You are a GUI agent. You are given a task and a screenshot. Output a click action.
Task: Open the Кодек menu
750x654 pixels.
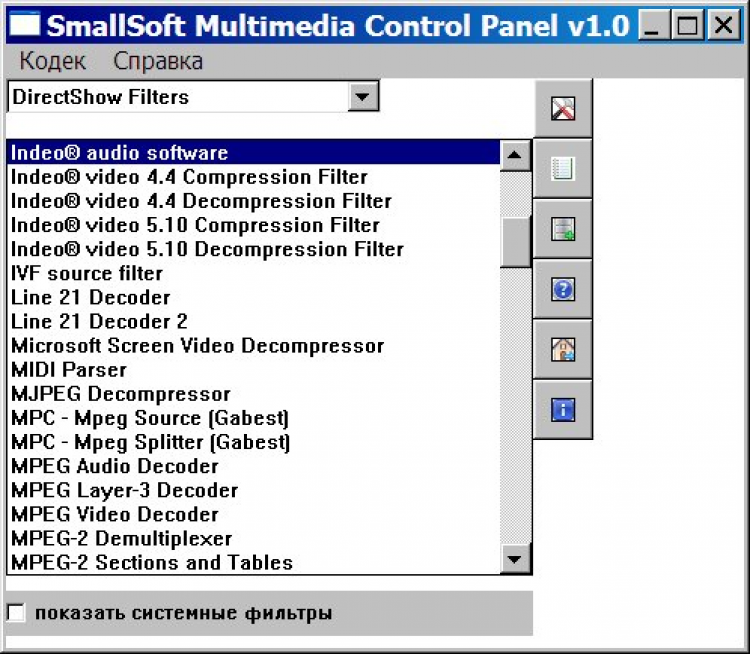pos(53,61)
